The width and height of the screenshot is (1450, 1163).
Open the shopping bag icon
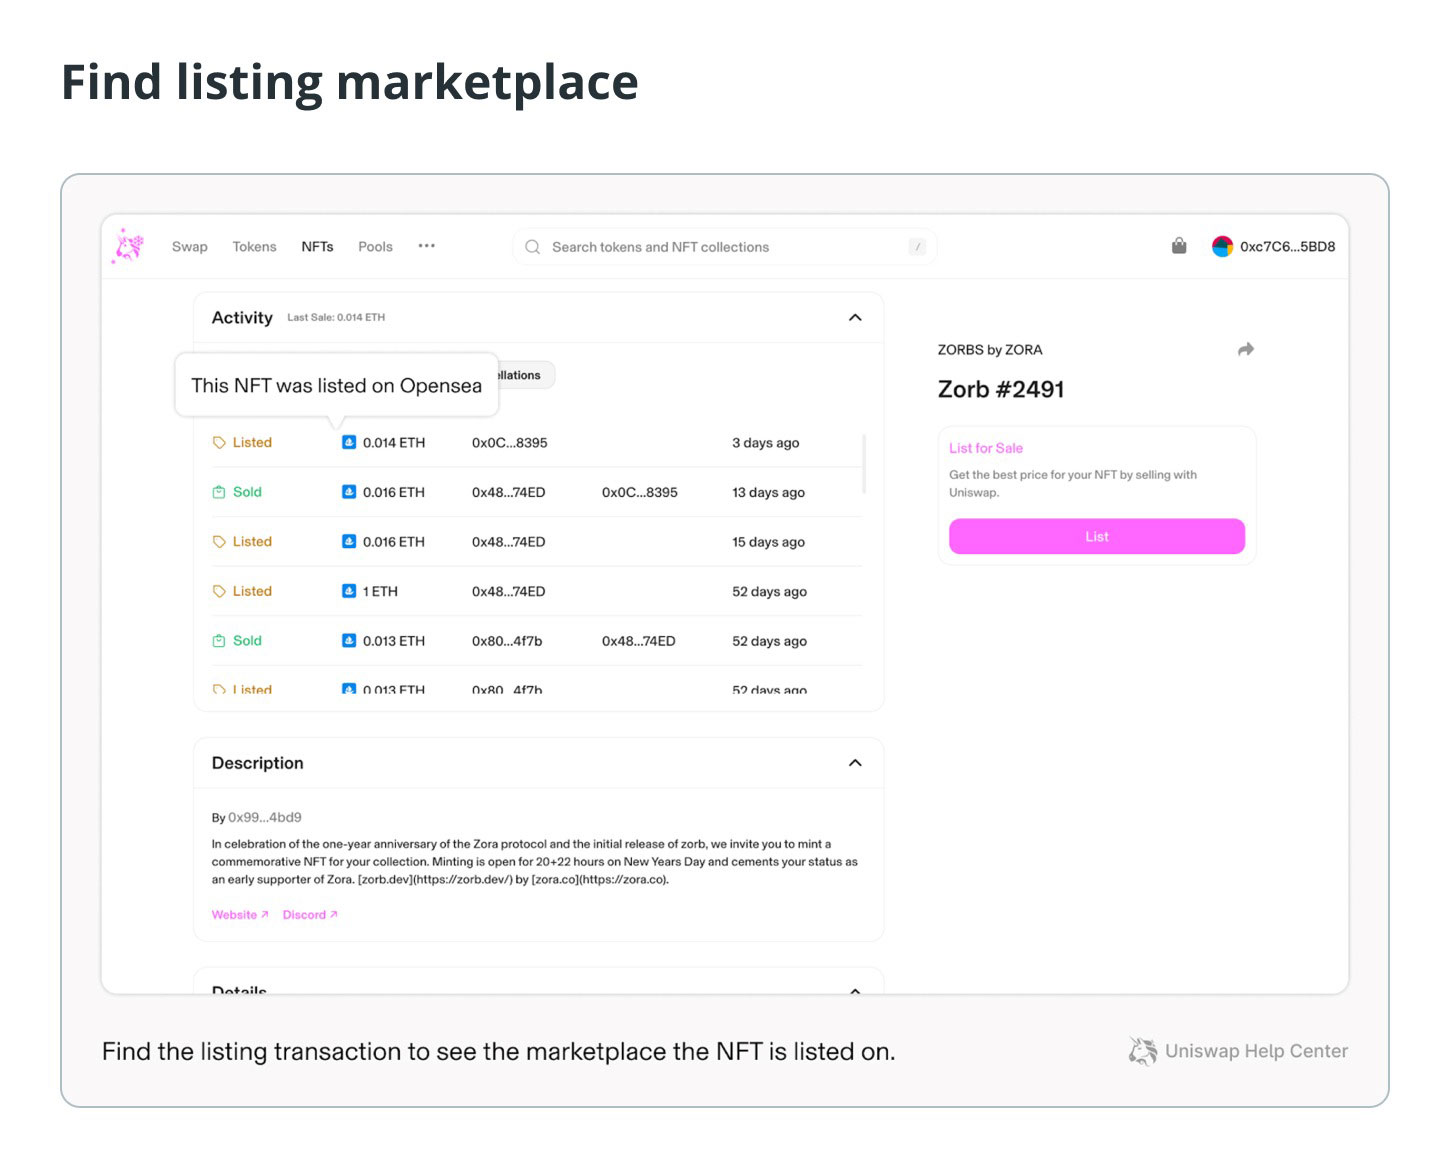pyautogui.click(x=1179, y=246)
